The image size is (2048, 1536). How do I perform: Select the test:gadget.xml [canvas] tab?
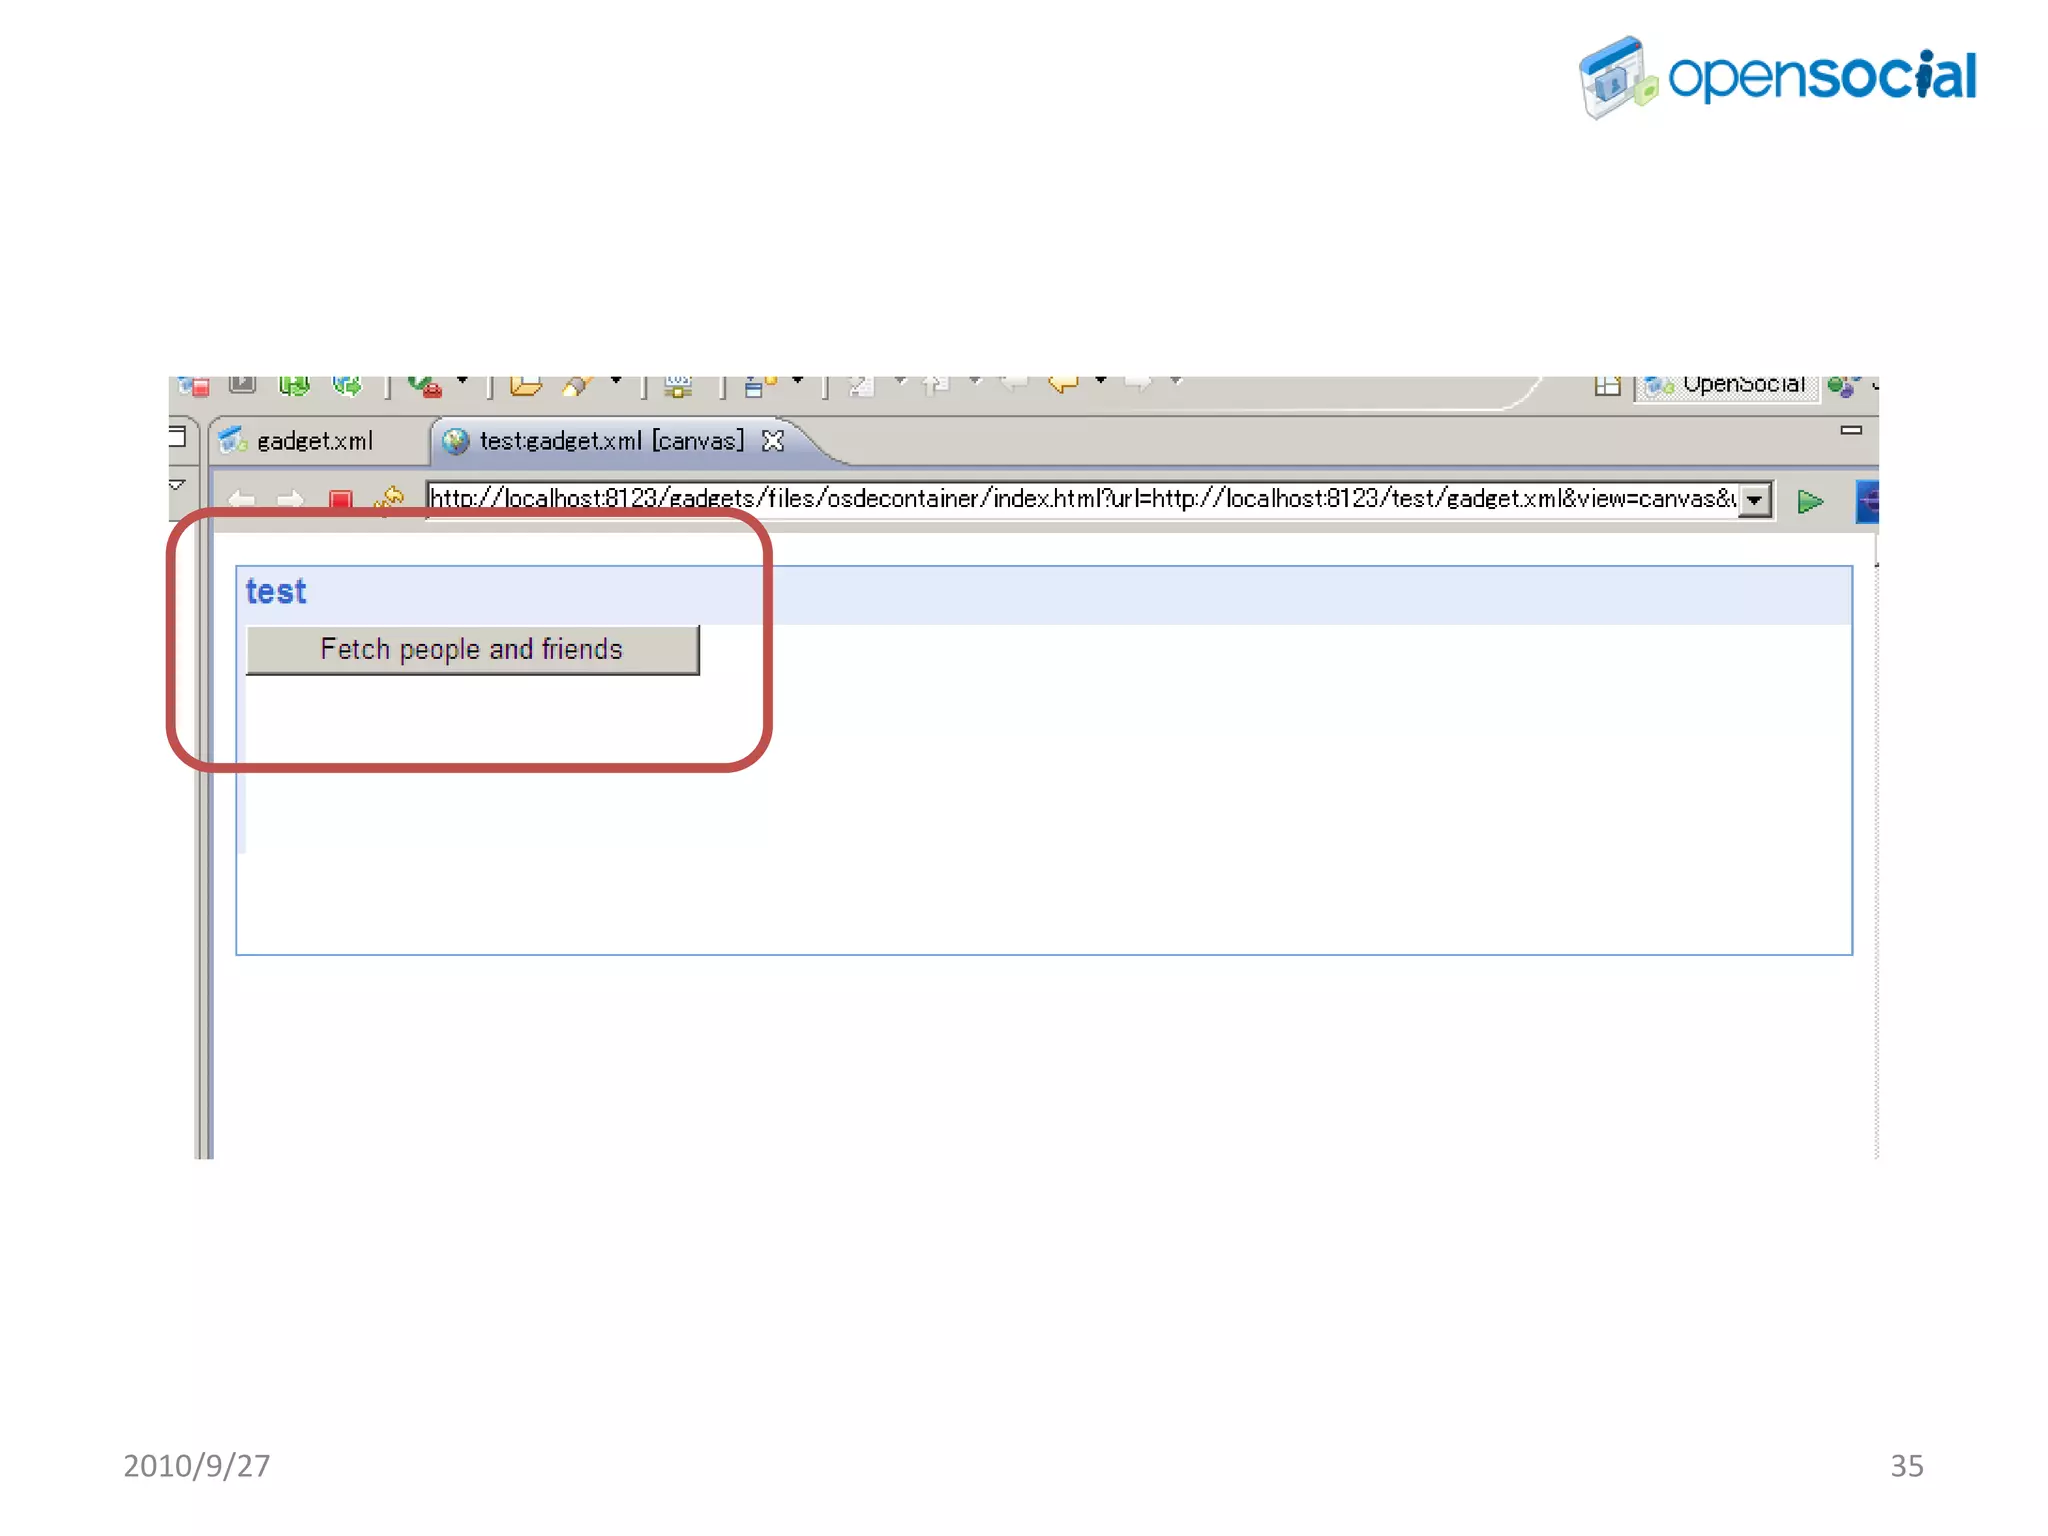pyautogui.click(x=610, y=441)
